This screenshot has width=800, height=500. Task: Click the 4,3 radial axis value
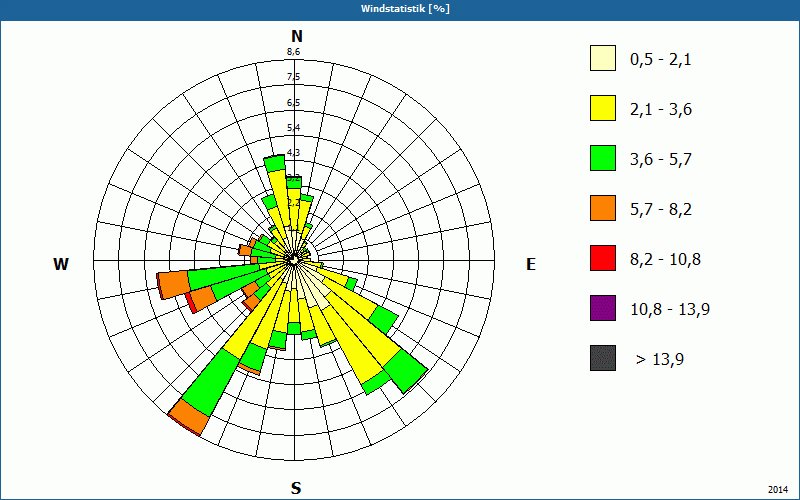point(293,153)
